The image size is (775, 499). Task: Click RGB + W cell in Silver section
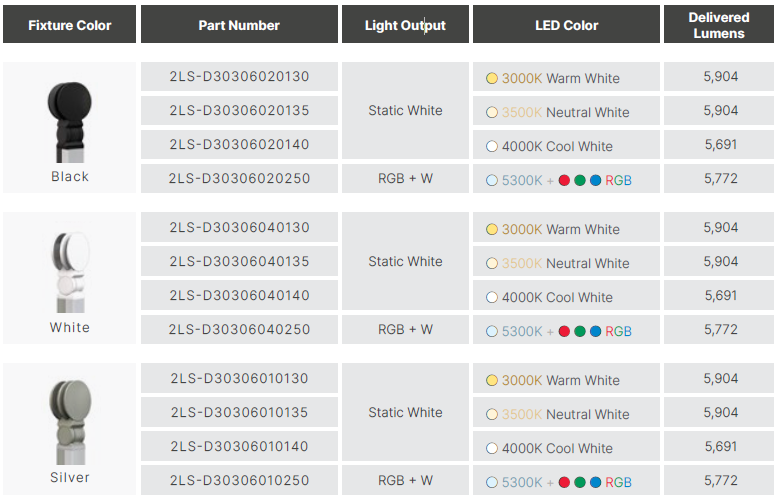point(405,480)
